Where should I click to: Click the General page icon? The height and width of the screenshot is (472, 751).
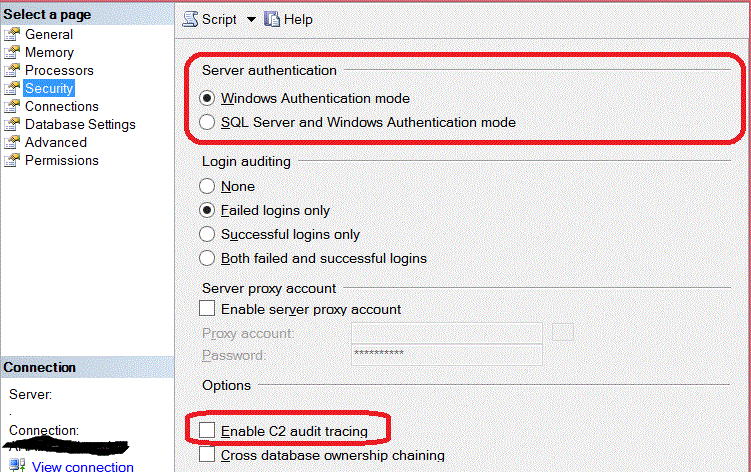12,35
